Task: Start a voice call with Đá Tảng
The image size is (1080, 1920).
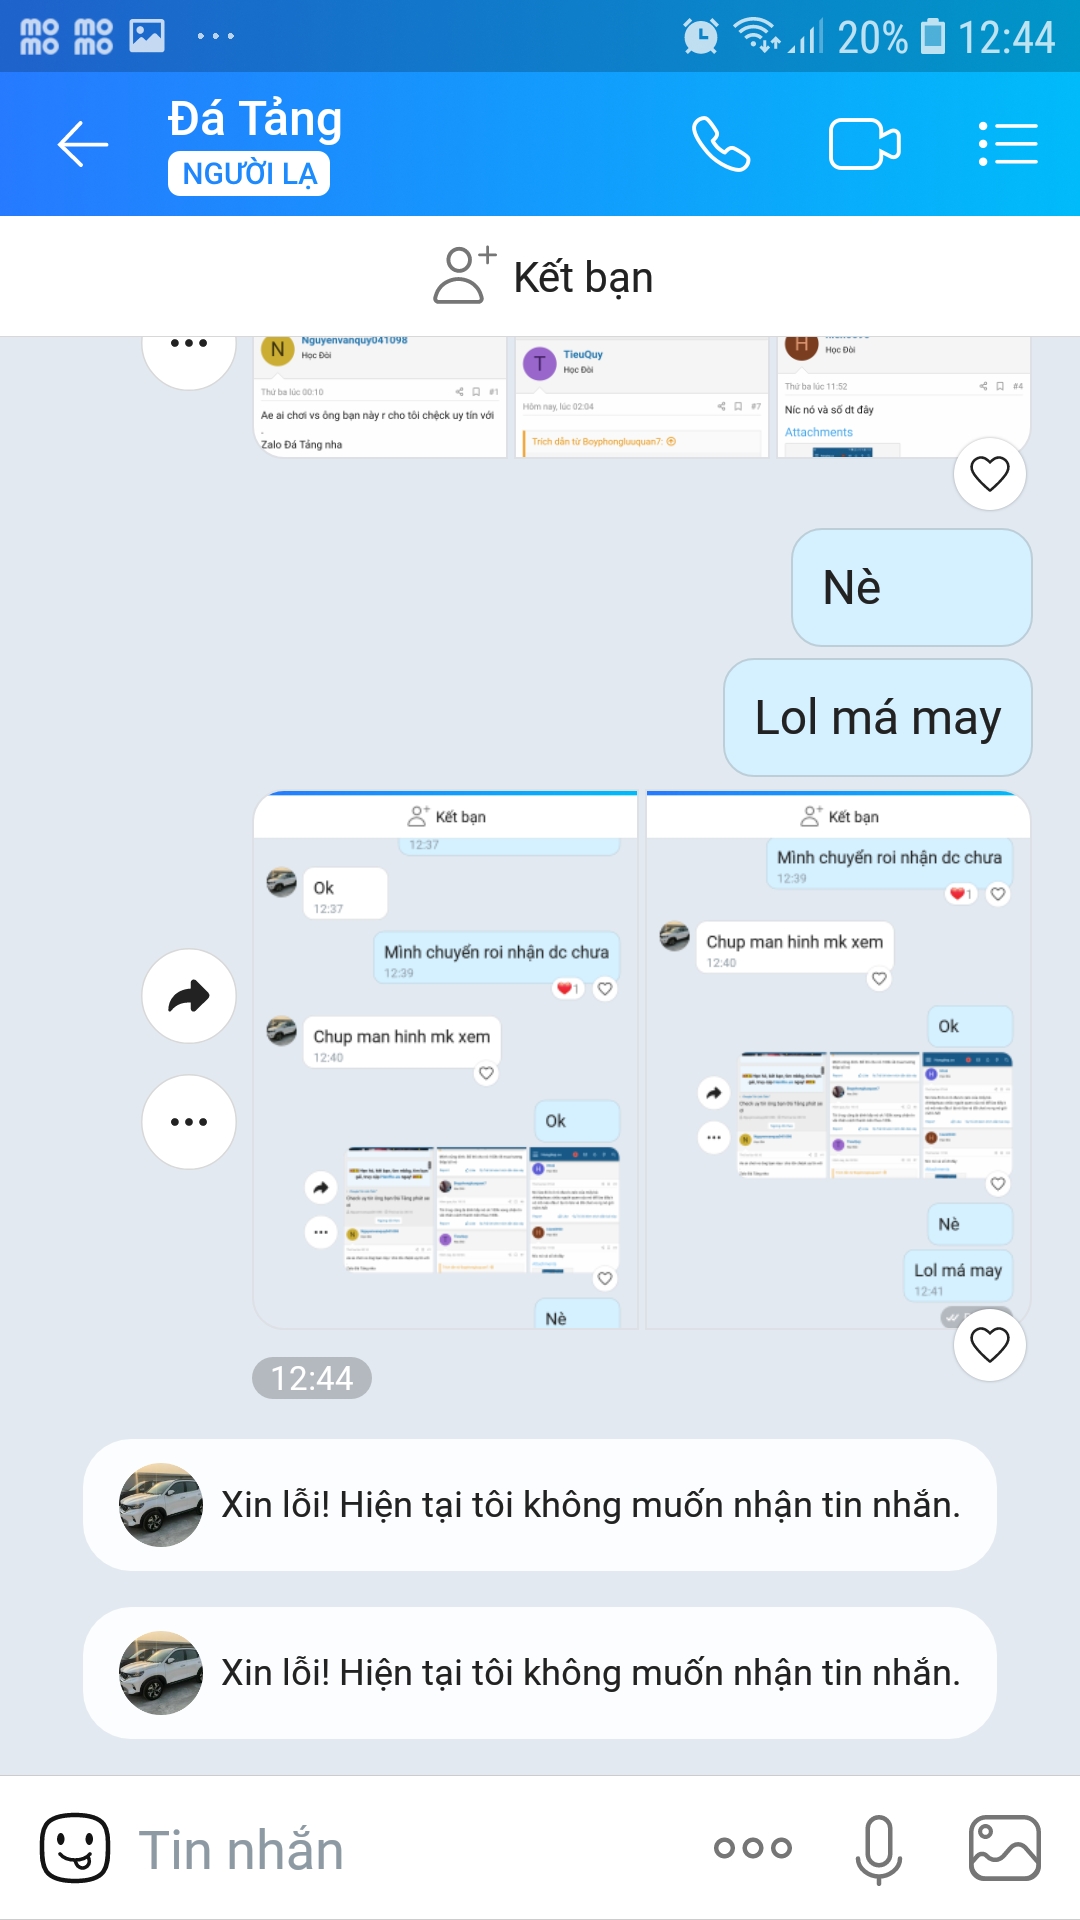Action: coord(721,145)
